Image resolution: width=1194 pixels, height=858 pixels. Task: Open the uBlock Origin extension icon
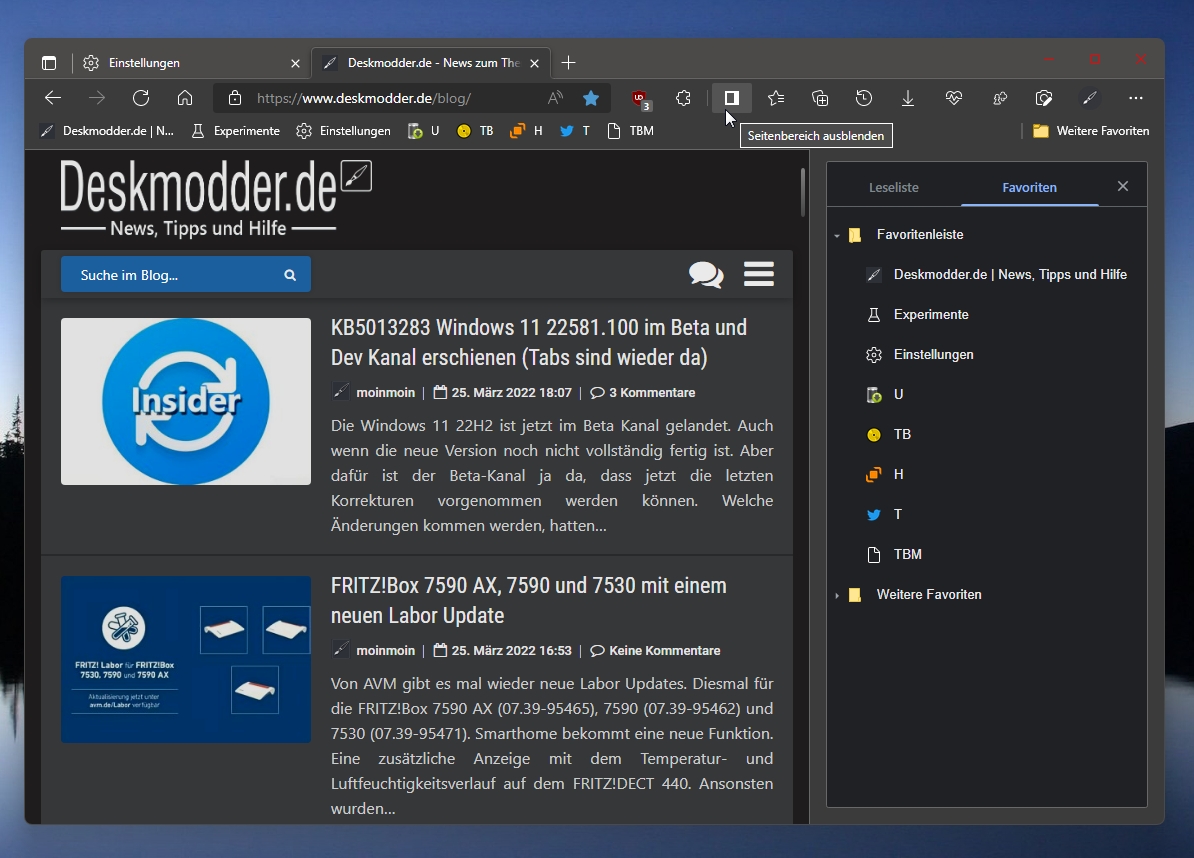coord(640,99)
